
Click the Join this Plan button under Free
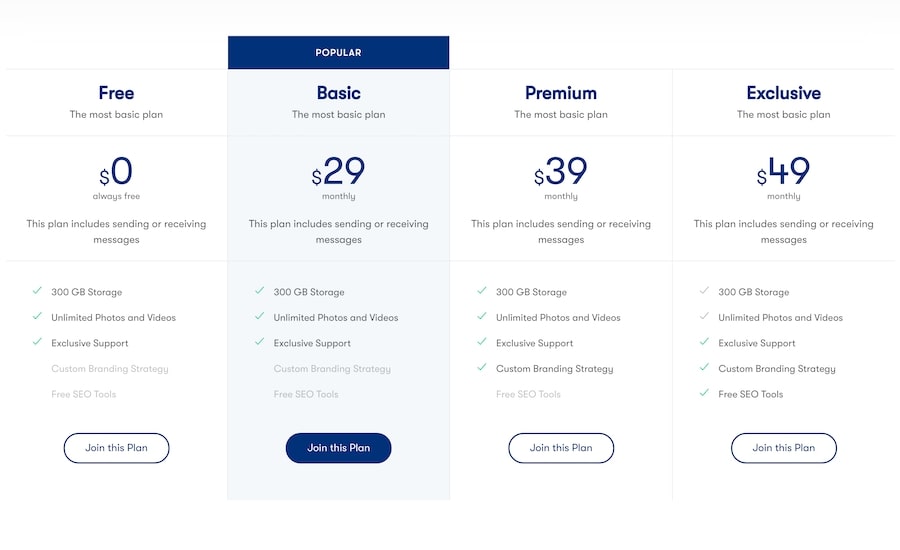[x=116, y=448]
